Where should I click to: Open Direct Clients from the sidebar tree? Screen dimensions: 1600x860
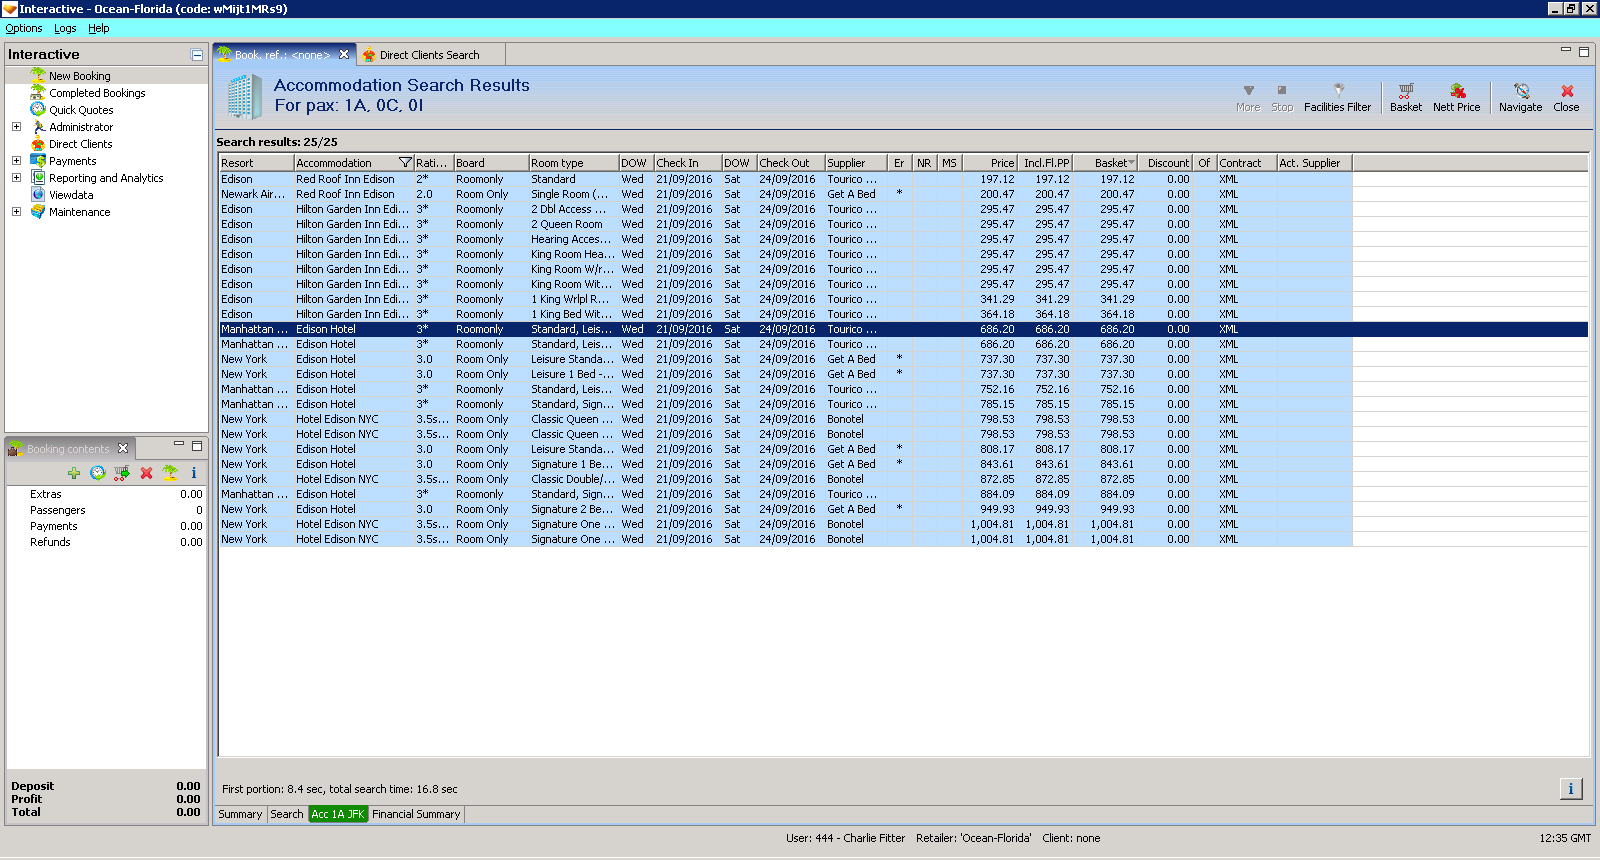(x=80, y=144)
